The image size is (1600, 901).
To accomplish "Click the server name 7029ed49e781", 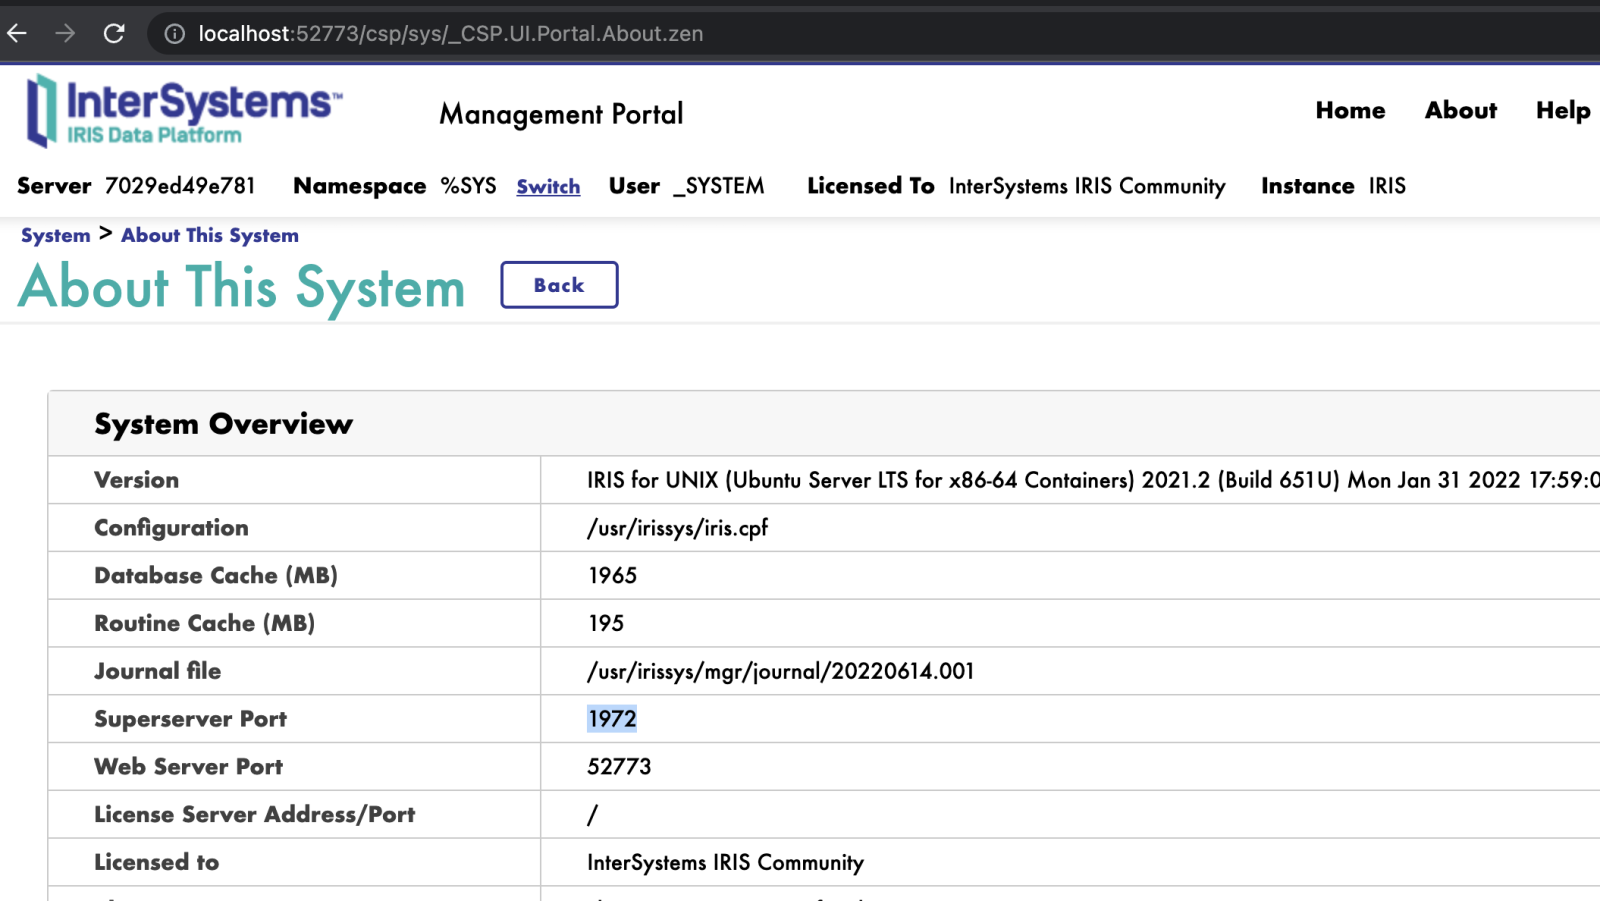I will (x=180, y=186).
